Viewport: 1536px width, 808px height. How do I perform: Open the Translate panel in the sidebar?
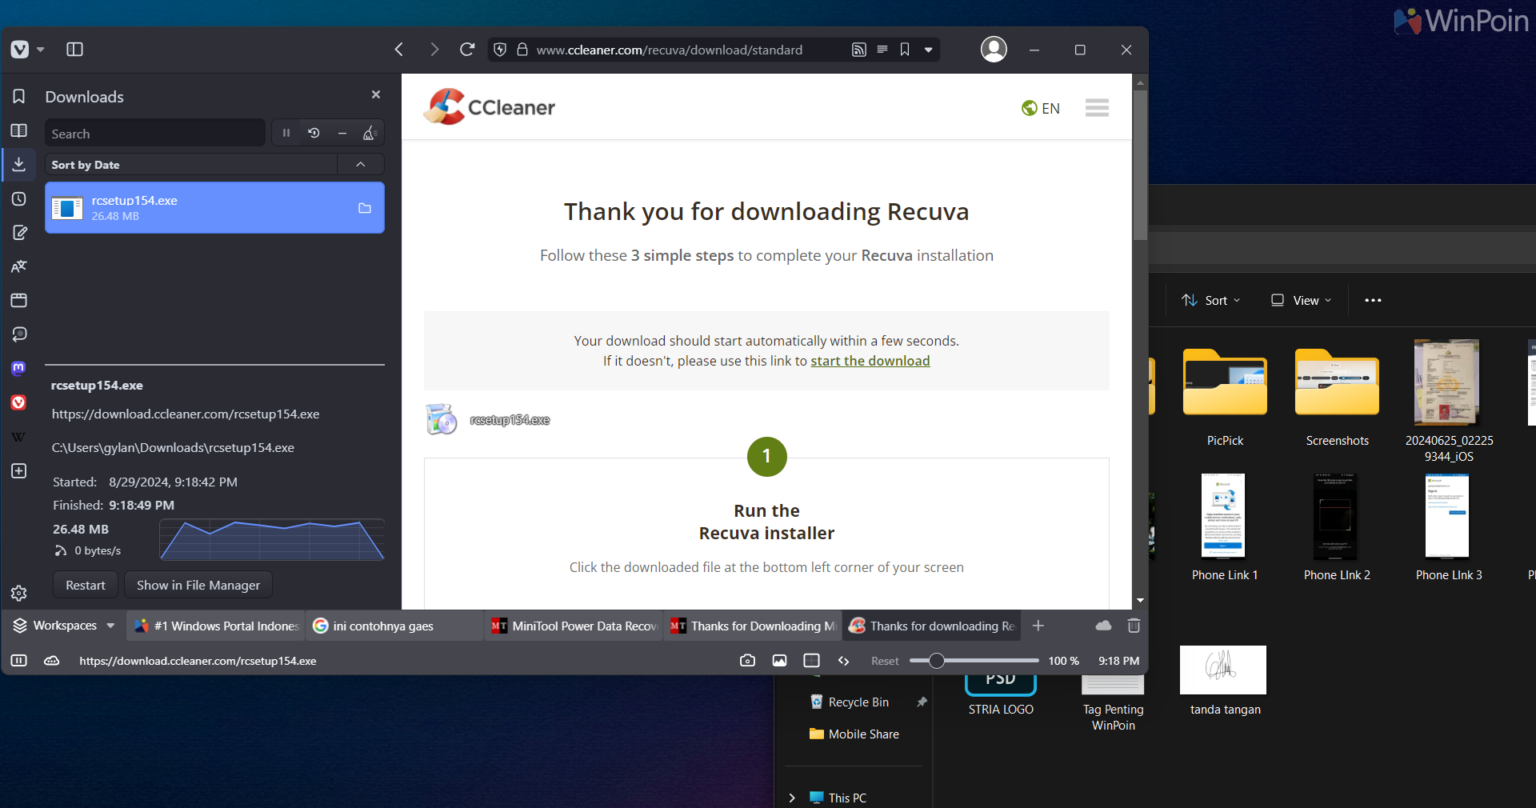click(x=18, y=266)
